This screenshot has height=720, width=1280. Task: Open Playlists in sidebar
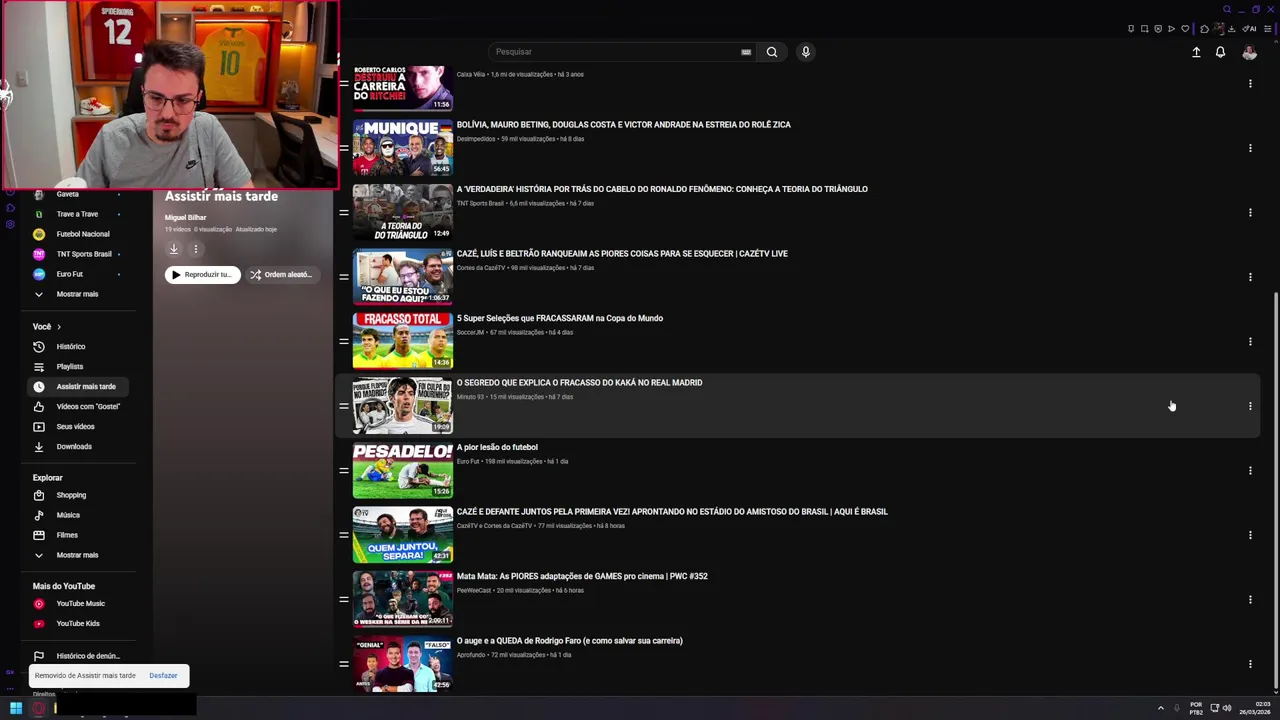[72, 367]
